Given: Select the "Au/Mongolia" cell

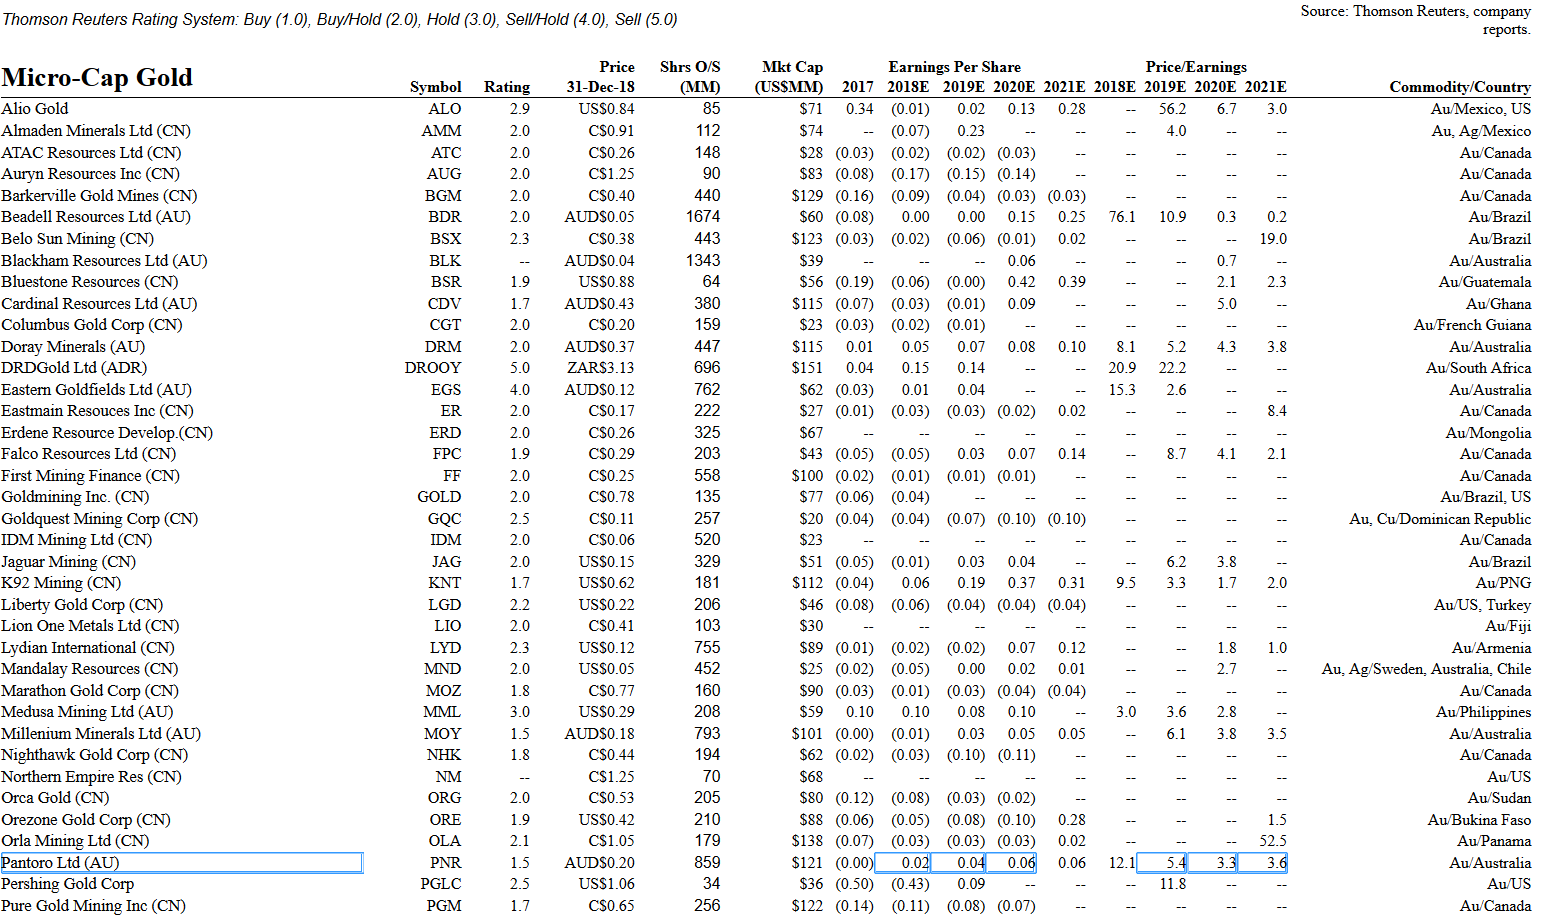Looking at the screenshot, I should [1488, 433].
